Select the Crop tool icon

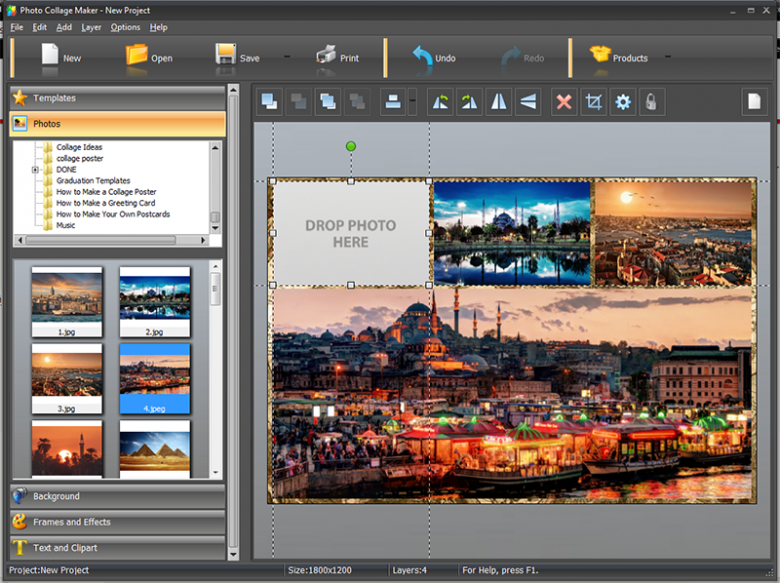tap(593, 102)
